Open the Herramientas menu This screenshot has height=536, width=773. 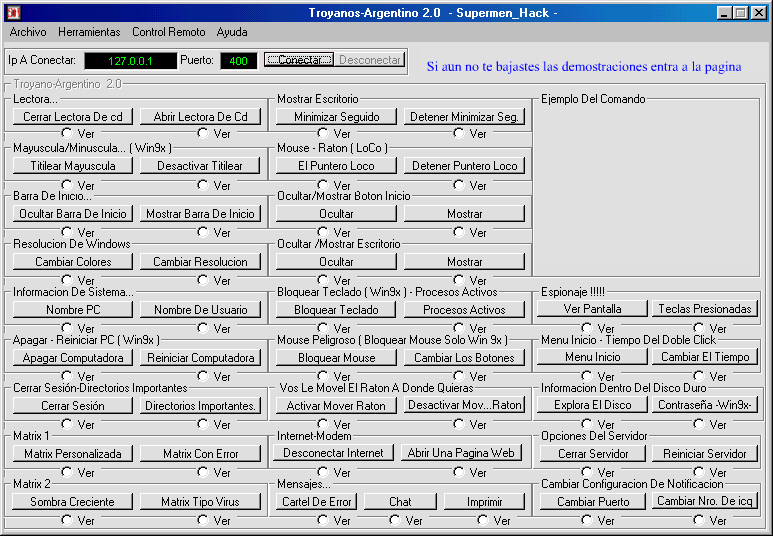click(89, 32)
